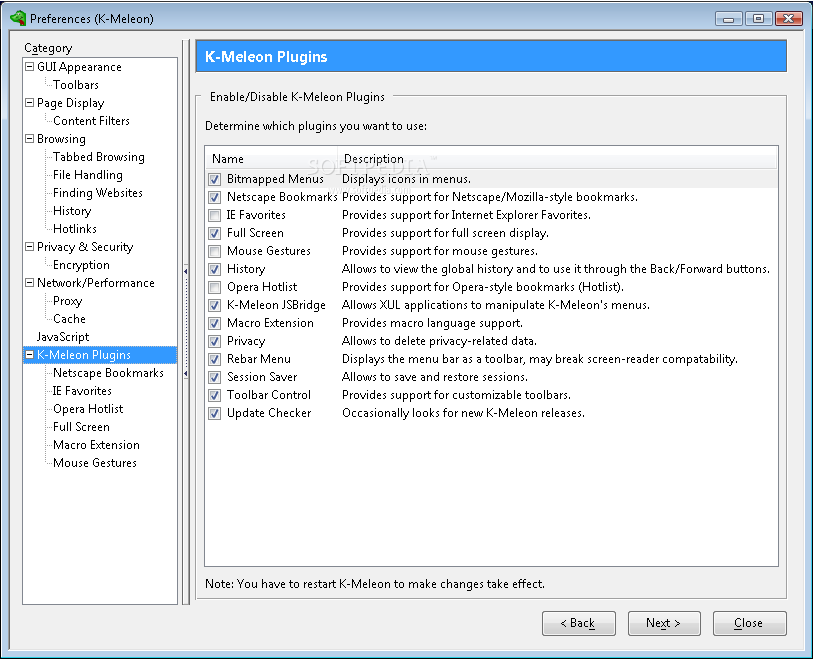Minimize the Preferences window
814x660 pixels.
tap(728, 19)
